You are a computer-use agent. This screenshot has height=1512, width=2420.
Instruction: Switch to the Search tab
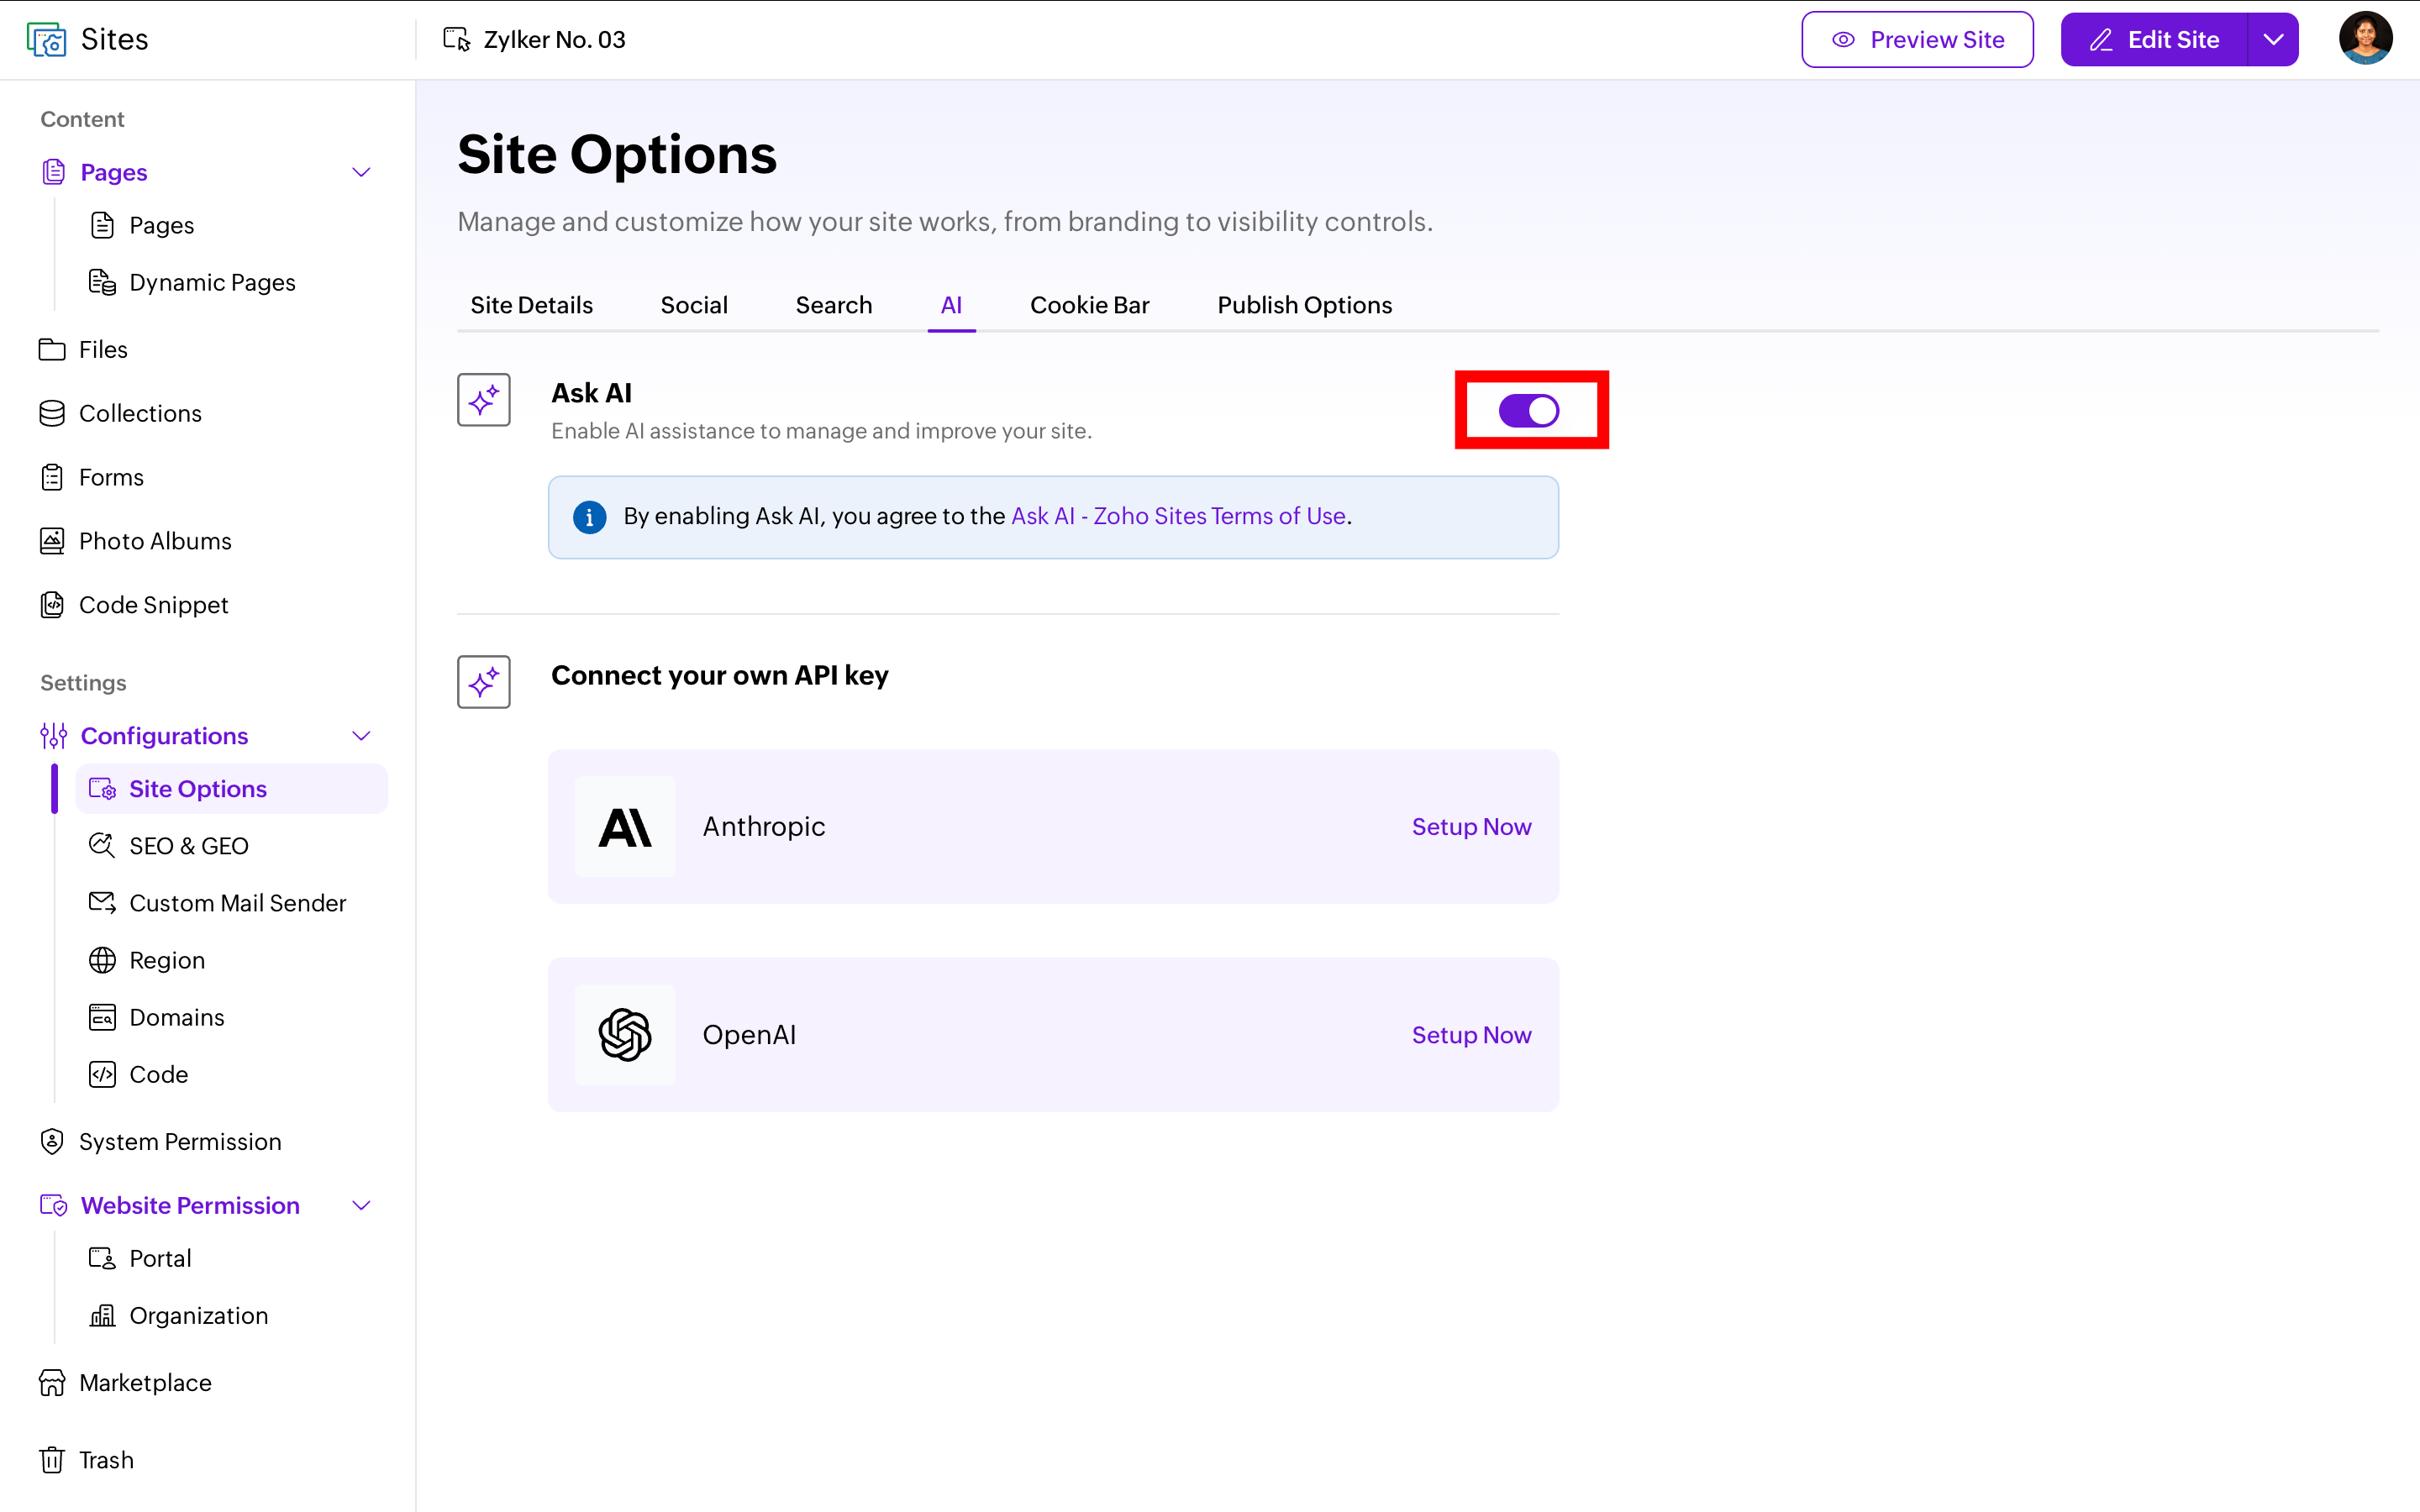833,305
